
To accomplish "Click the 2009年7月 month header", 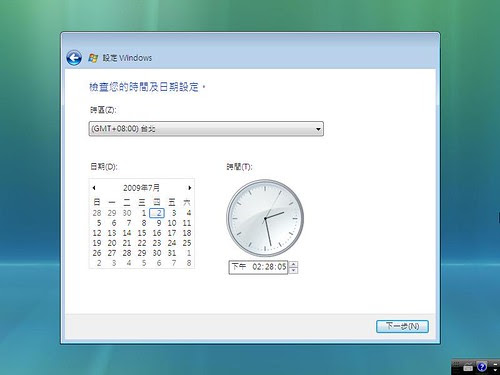I will coord(141,188).
